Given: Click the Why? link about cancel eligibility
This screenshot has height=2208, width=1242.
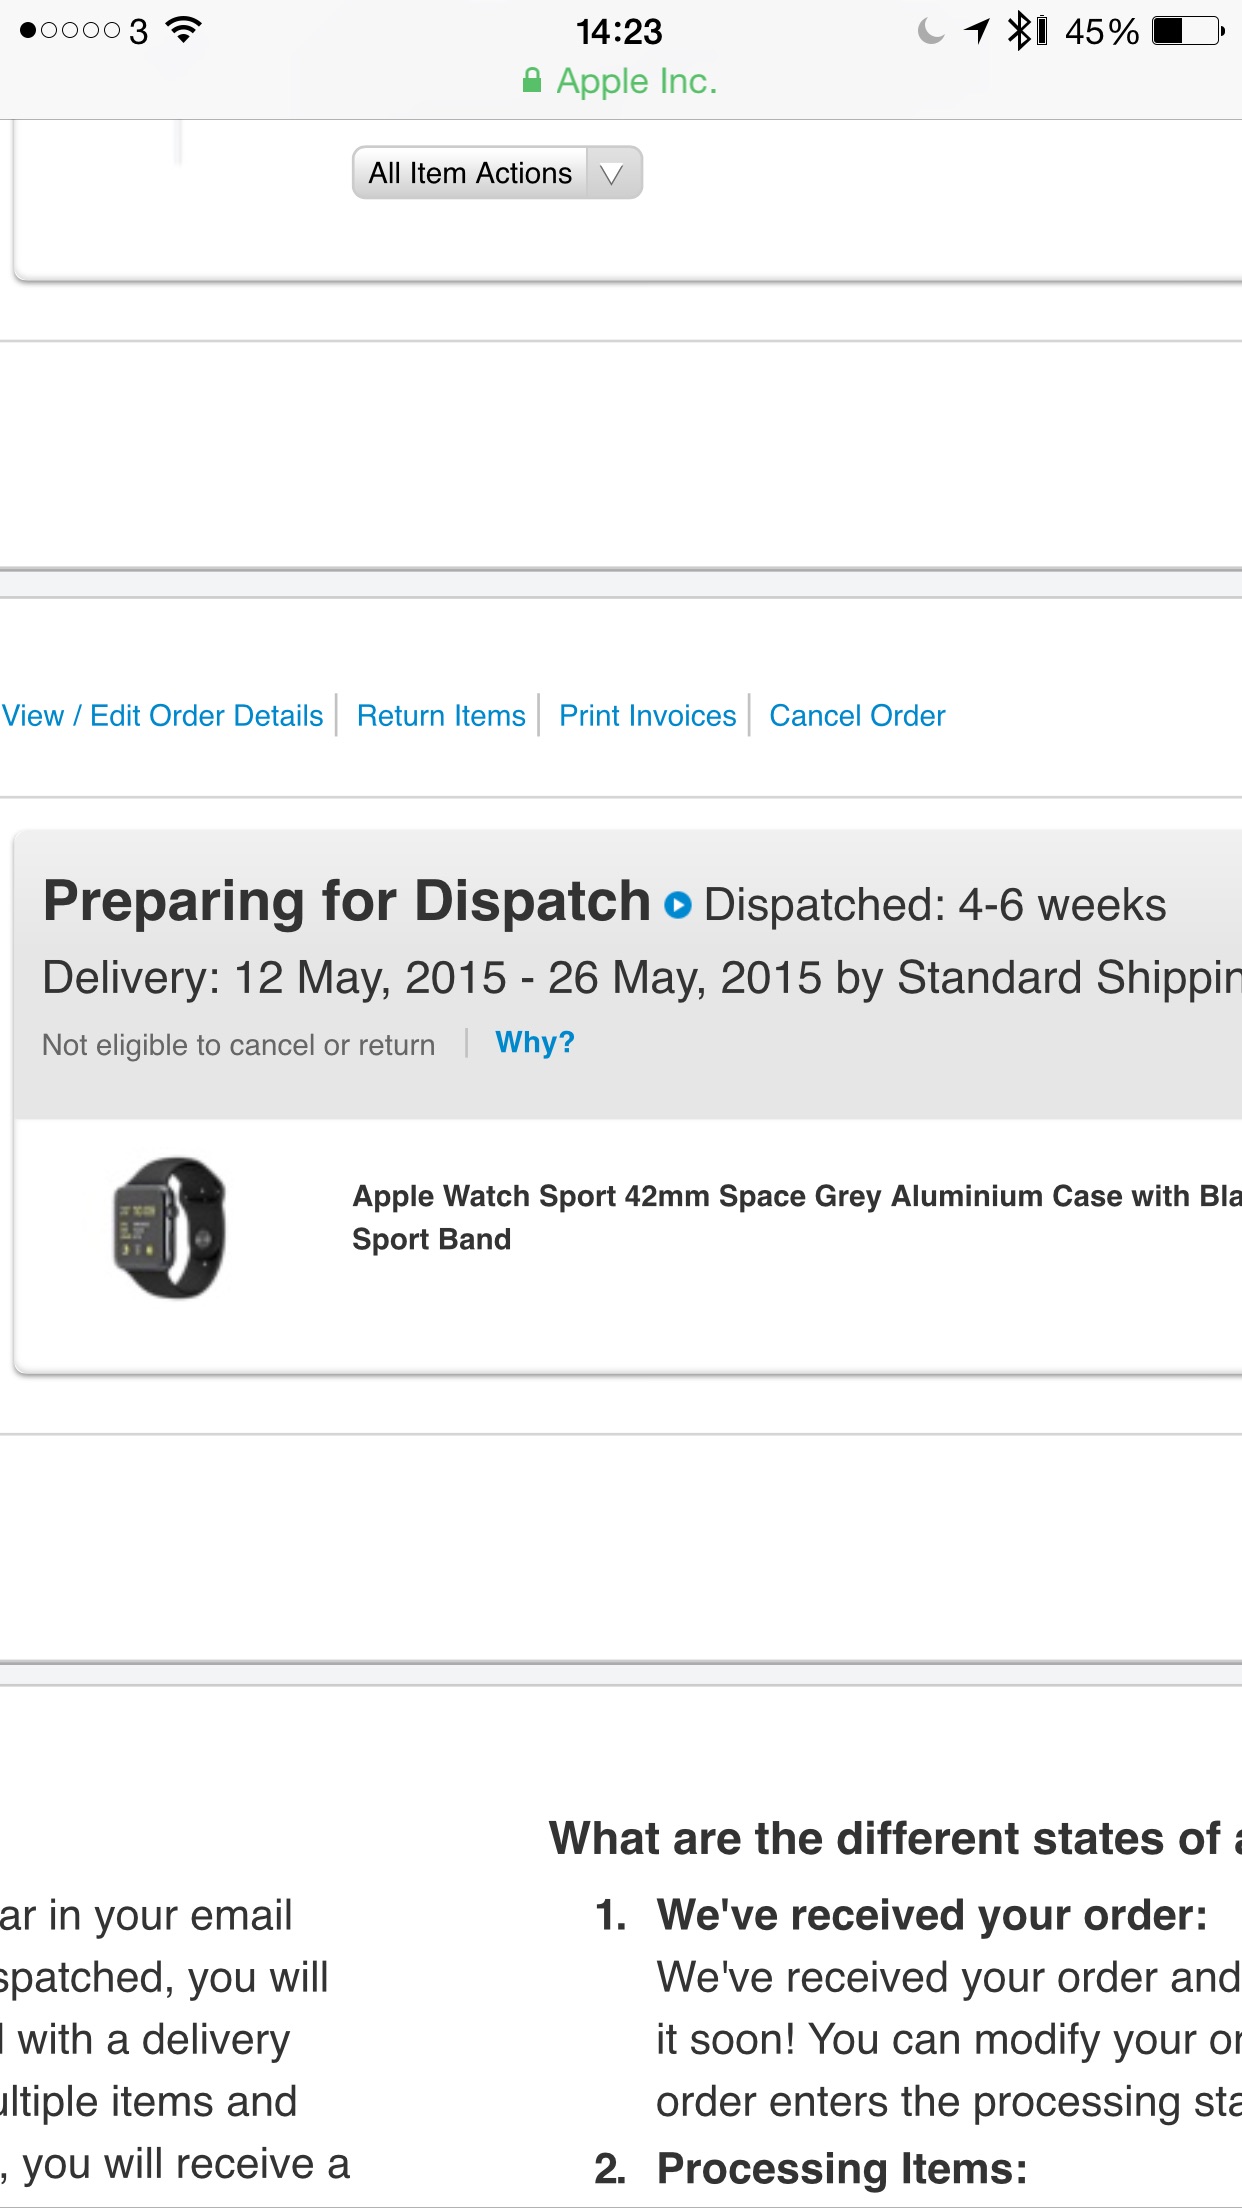Looking at the screenshot, I should [535, 1043].
